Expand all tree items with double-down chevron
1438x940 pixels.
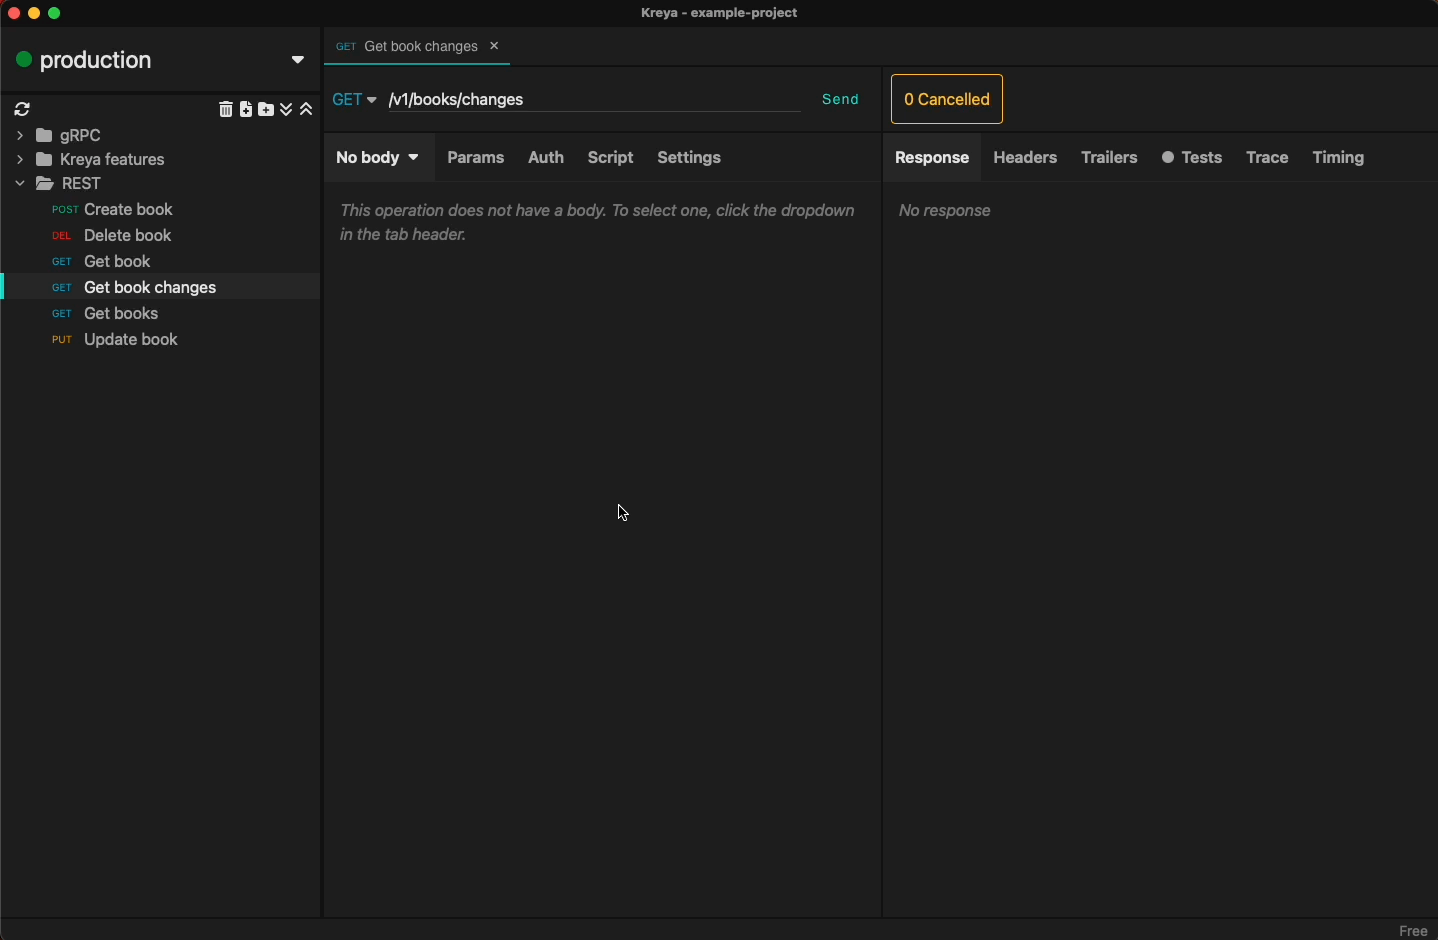click(288, 110)
